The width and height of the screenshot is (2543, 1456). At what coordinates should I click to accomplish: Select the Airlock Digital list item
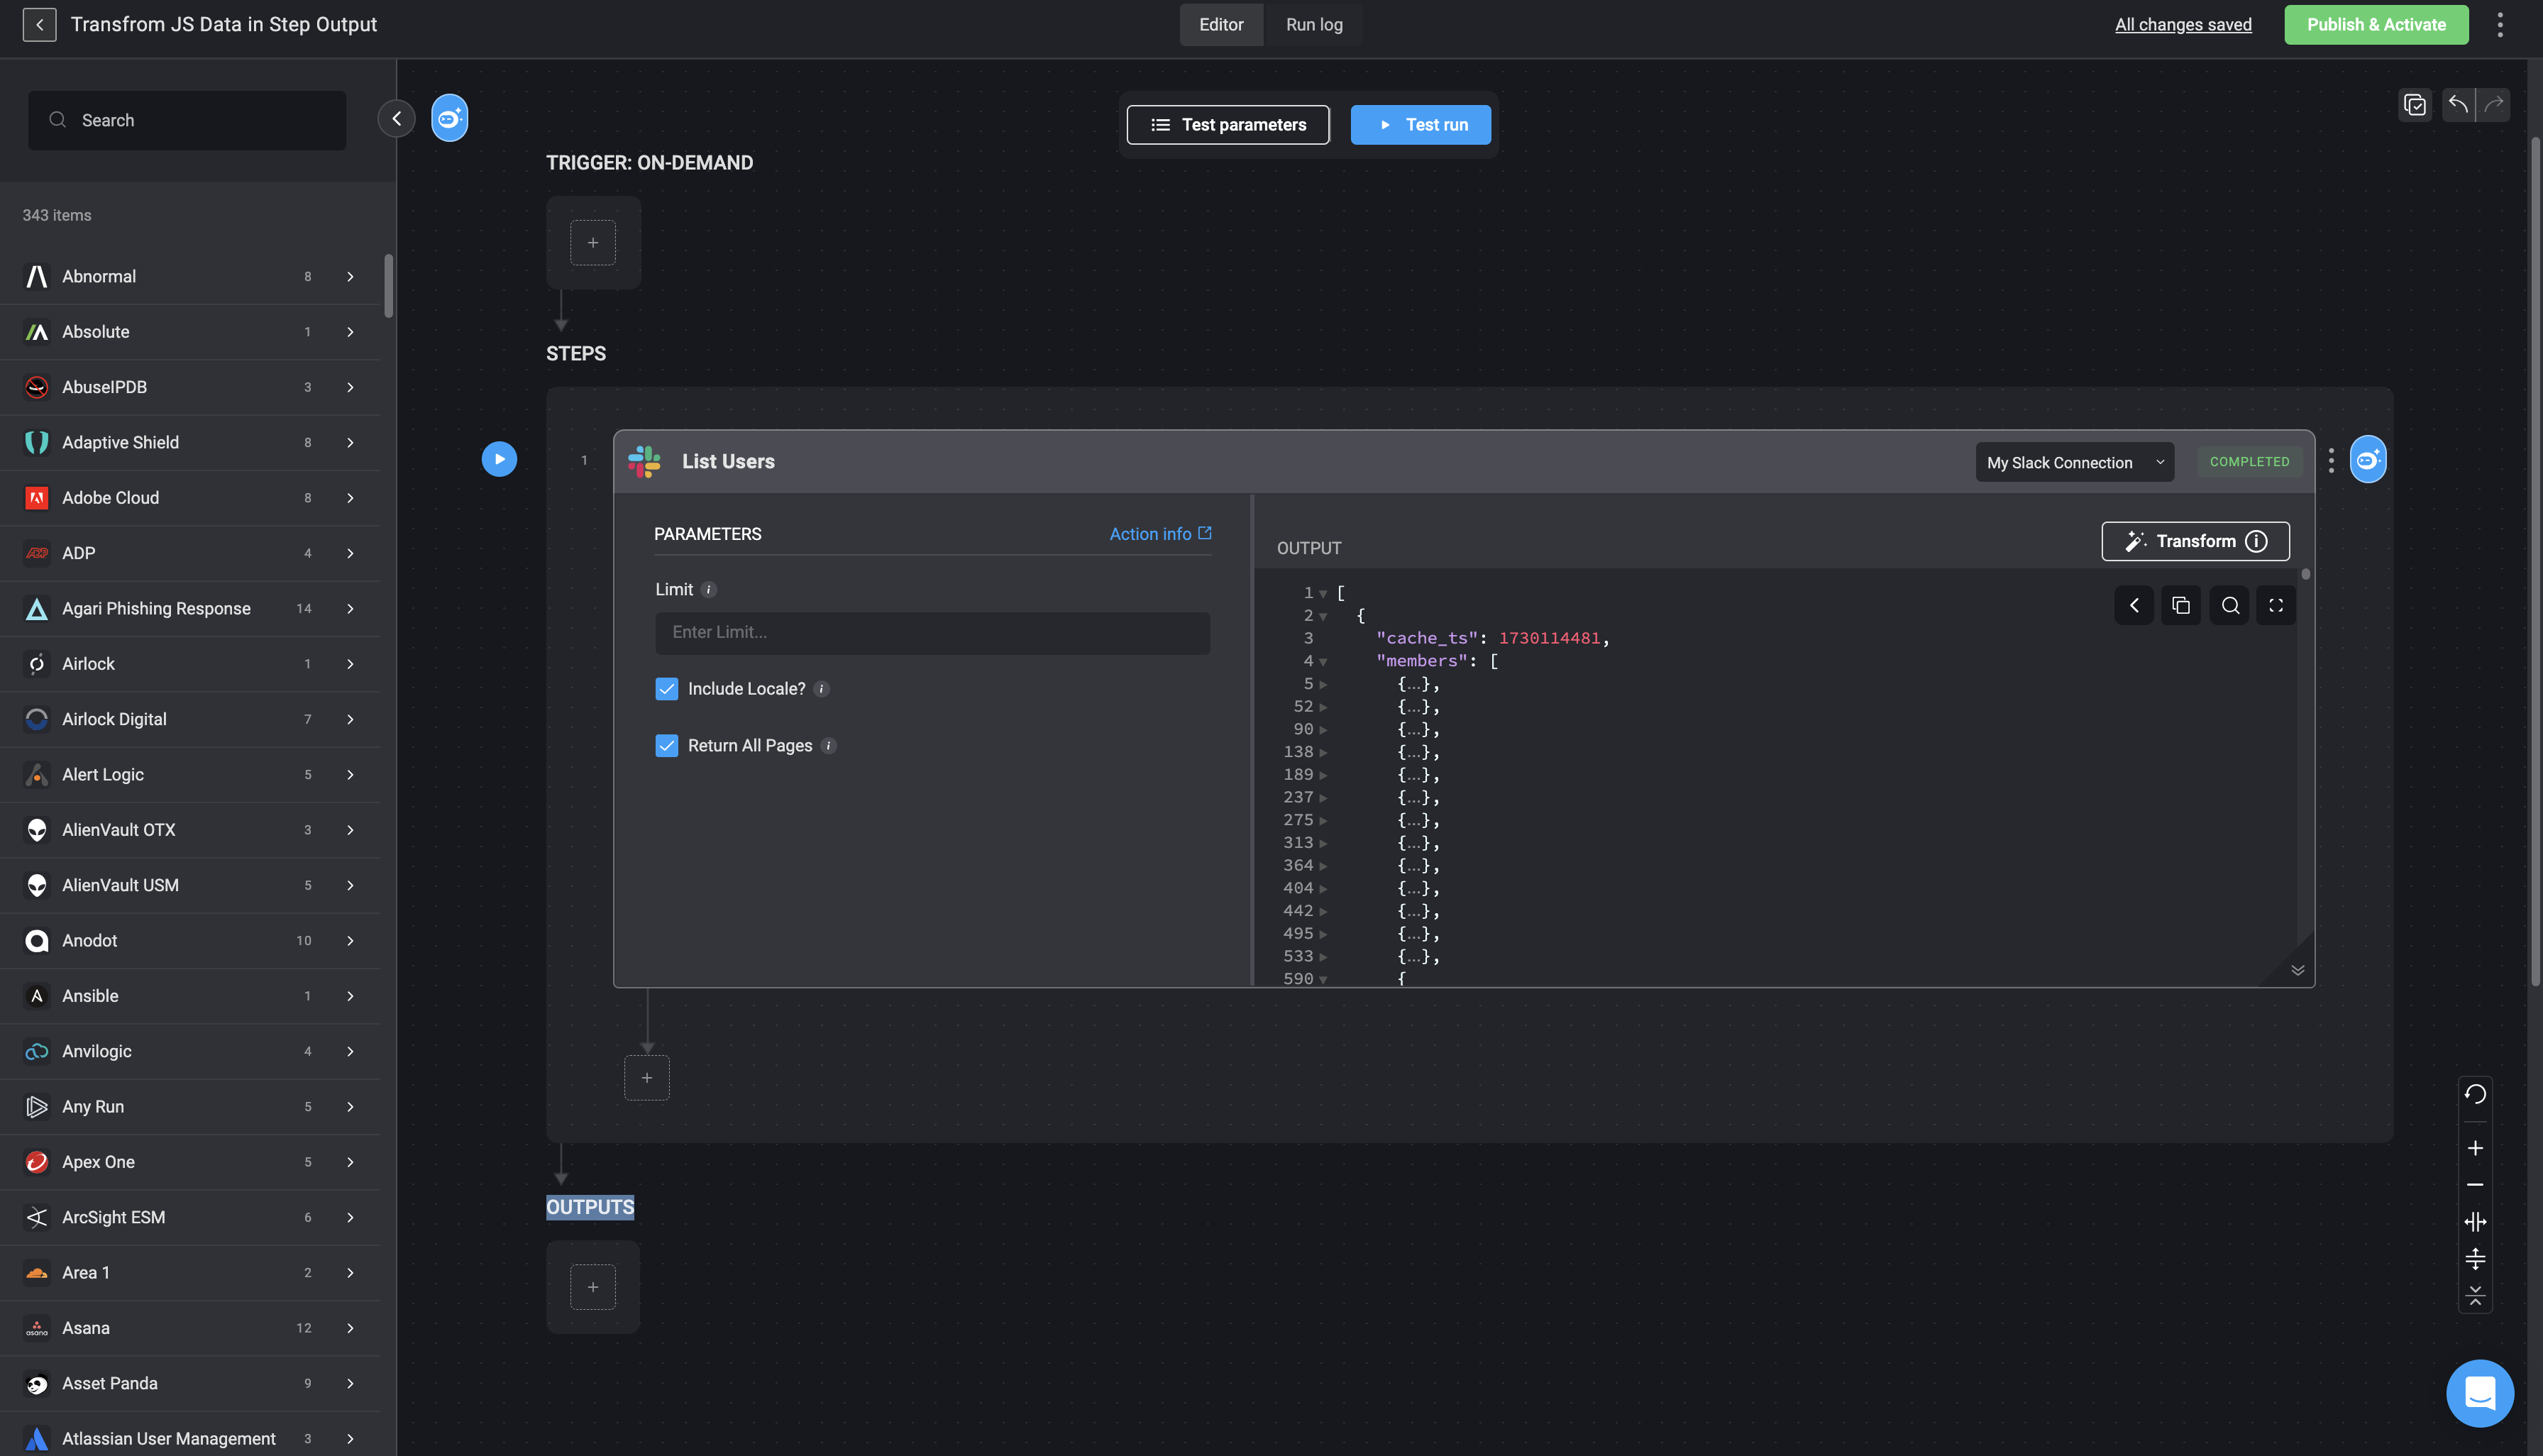[x=190, y=719]
